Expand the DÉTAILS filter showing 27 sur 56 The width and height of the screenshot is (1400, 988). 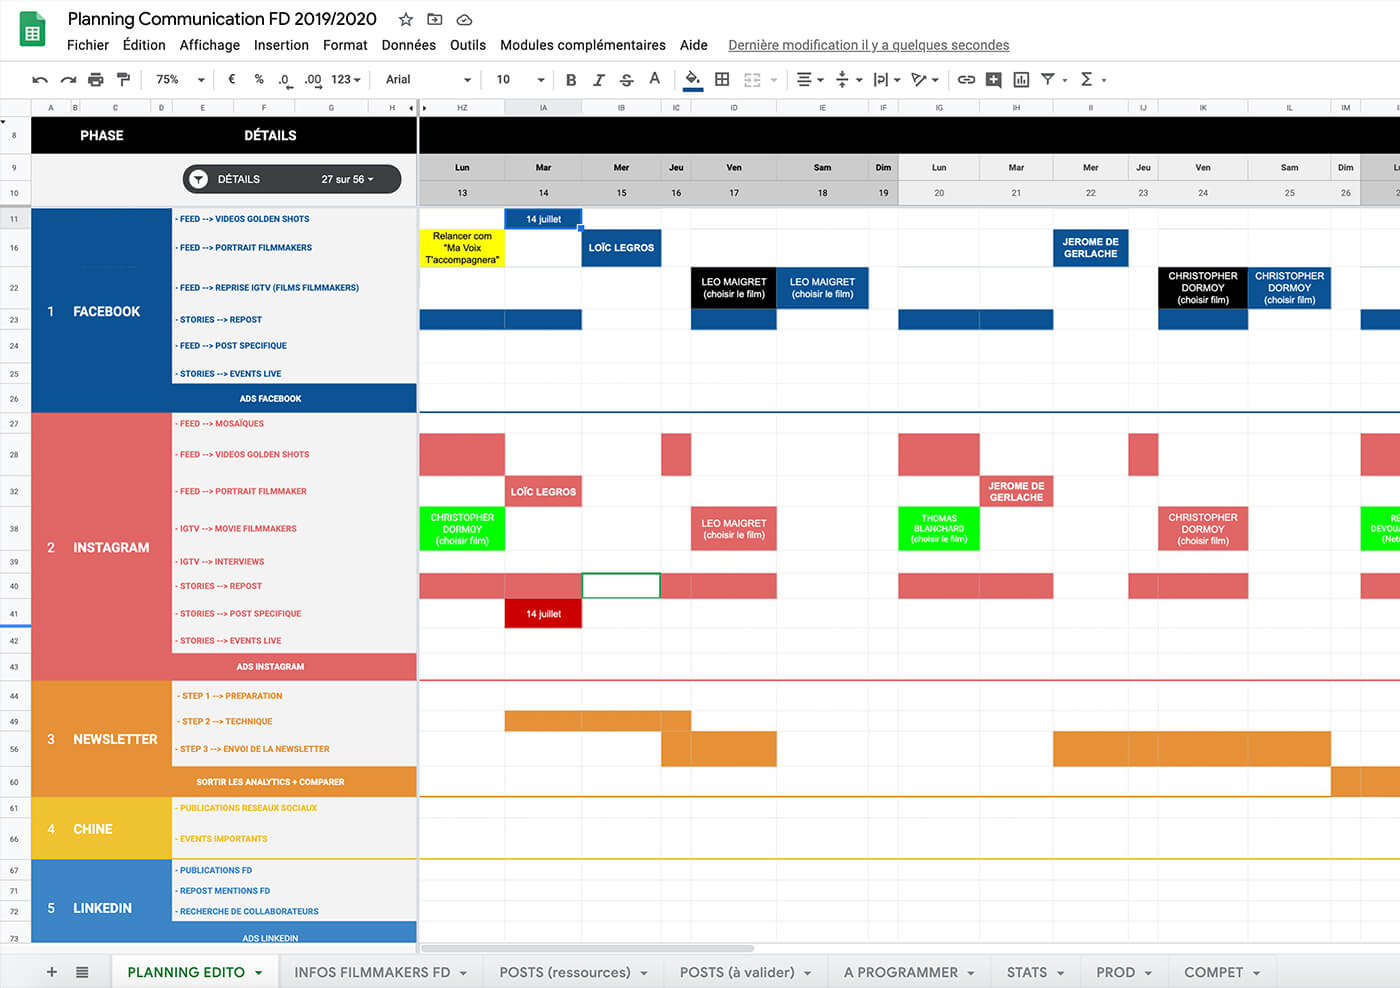coord(292,179)
